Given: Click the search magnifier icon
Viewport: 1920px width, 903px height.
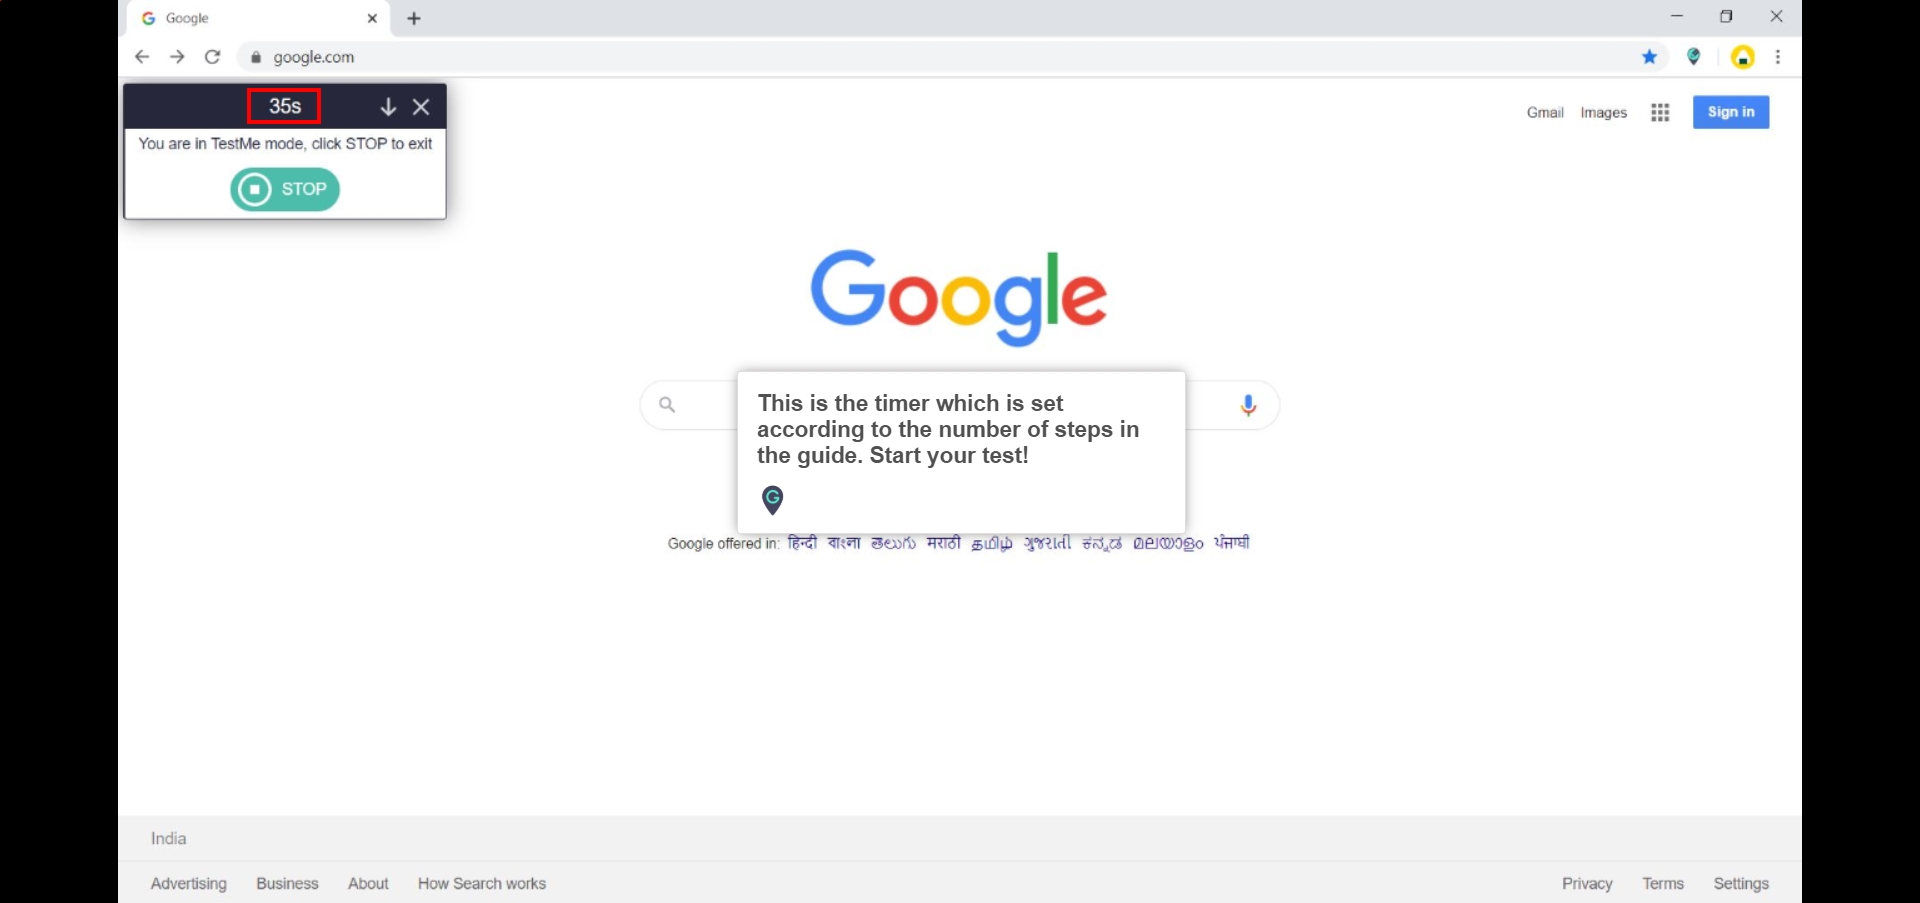Looking at the screenshot, I should [667, 405].
